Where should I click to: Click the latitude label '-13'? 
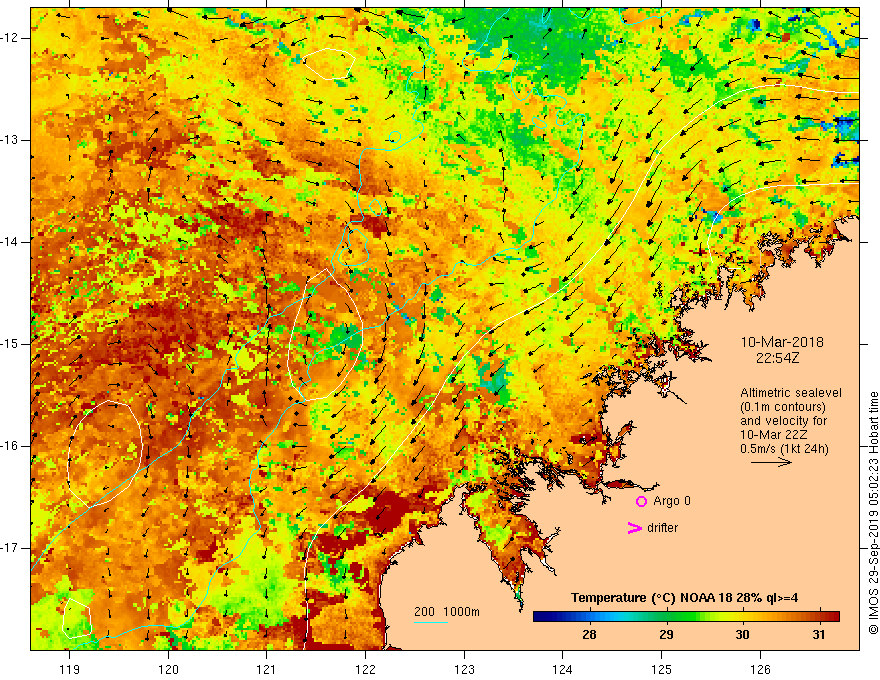coord(10,140)
